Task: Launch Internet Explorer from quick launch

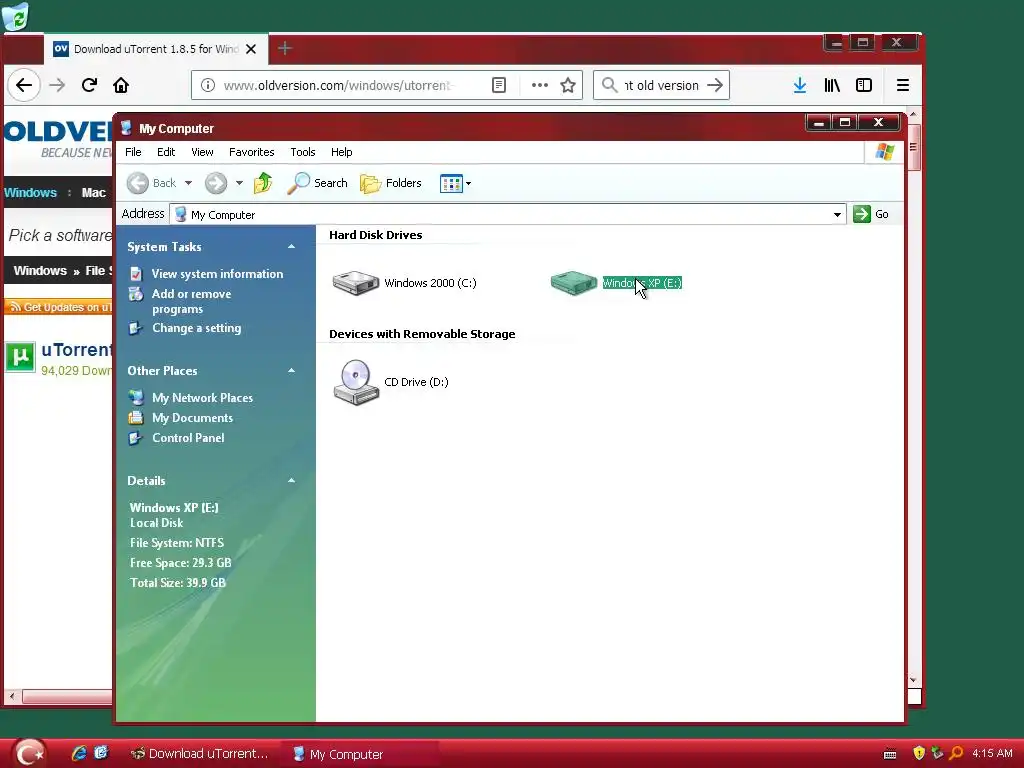Action: point(79,754)
